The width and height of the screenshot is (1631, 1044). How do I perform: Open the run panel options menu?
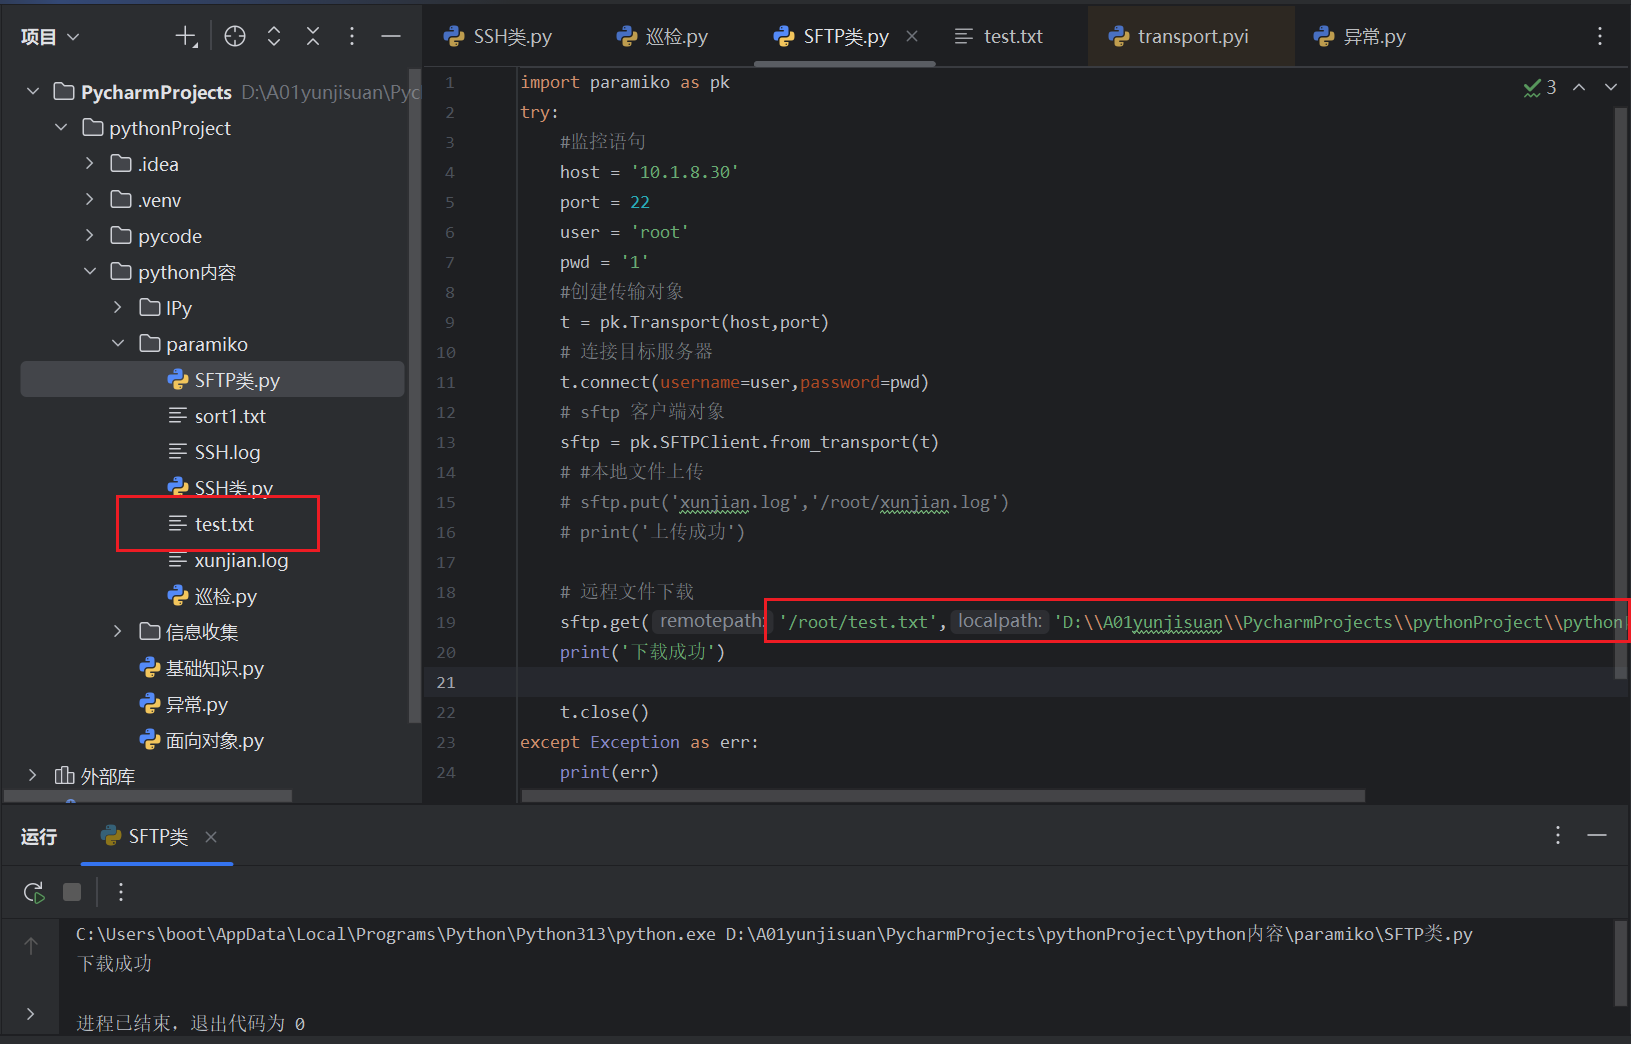pyautogui.click(x=1557, y=835)
